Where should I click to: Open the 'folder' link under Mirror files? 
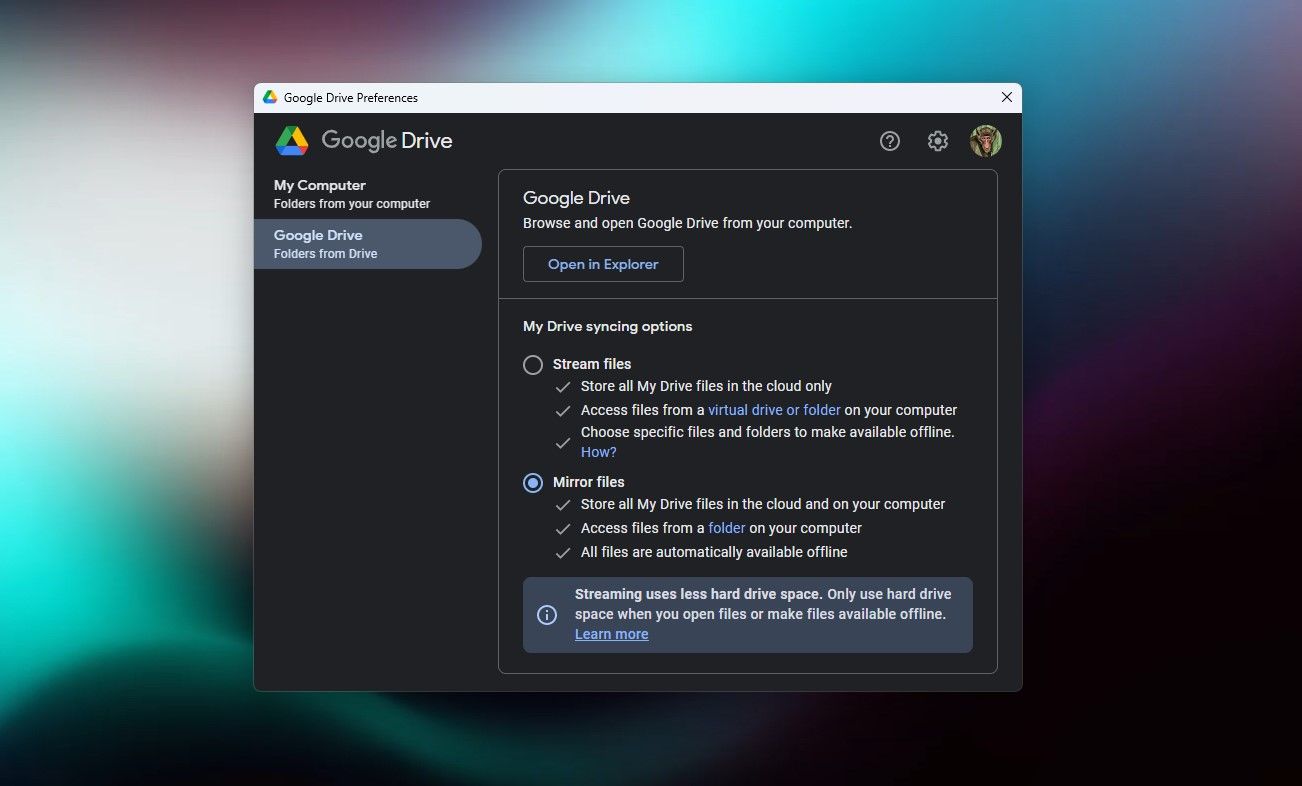coord(726,528)
